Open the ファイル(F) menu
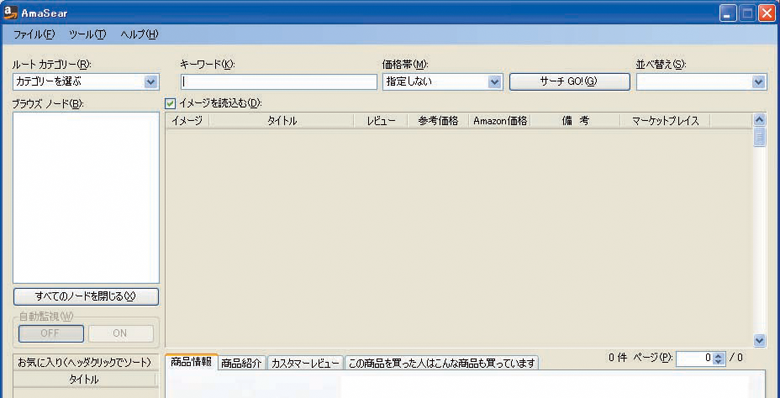Screen dimensions: 780x398 click(x=34, y=35)
